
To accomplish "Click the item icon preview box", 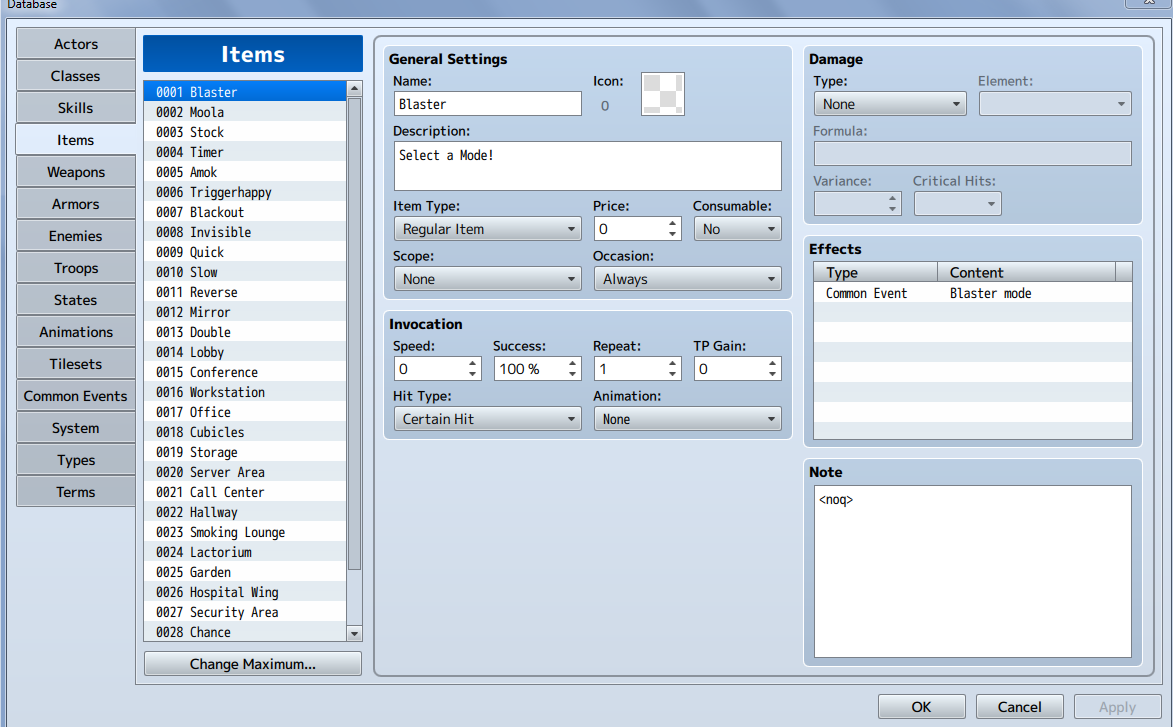I will tap(663, 94).
